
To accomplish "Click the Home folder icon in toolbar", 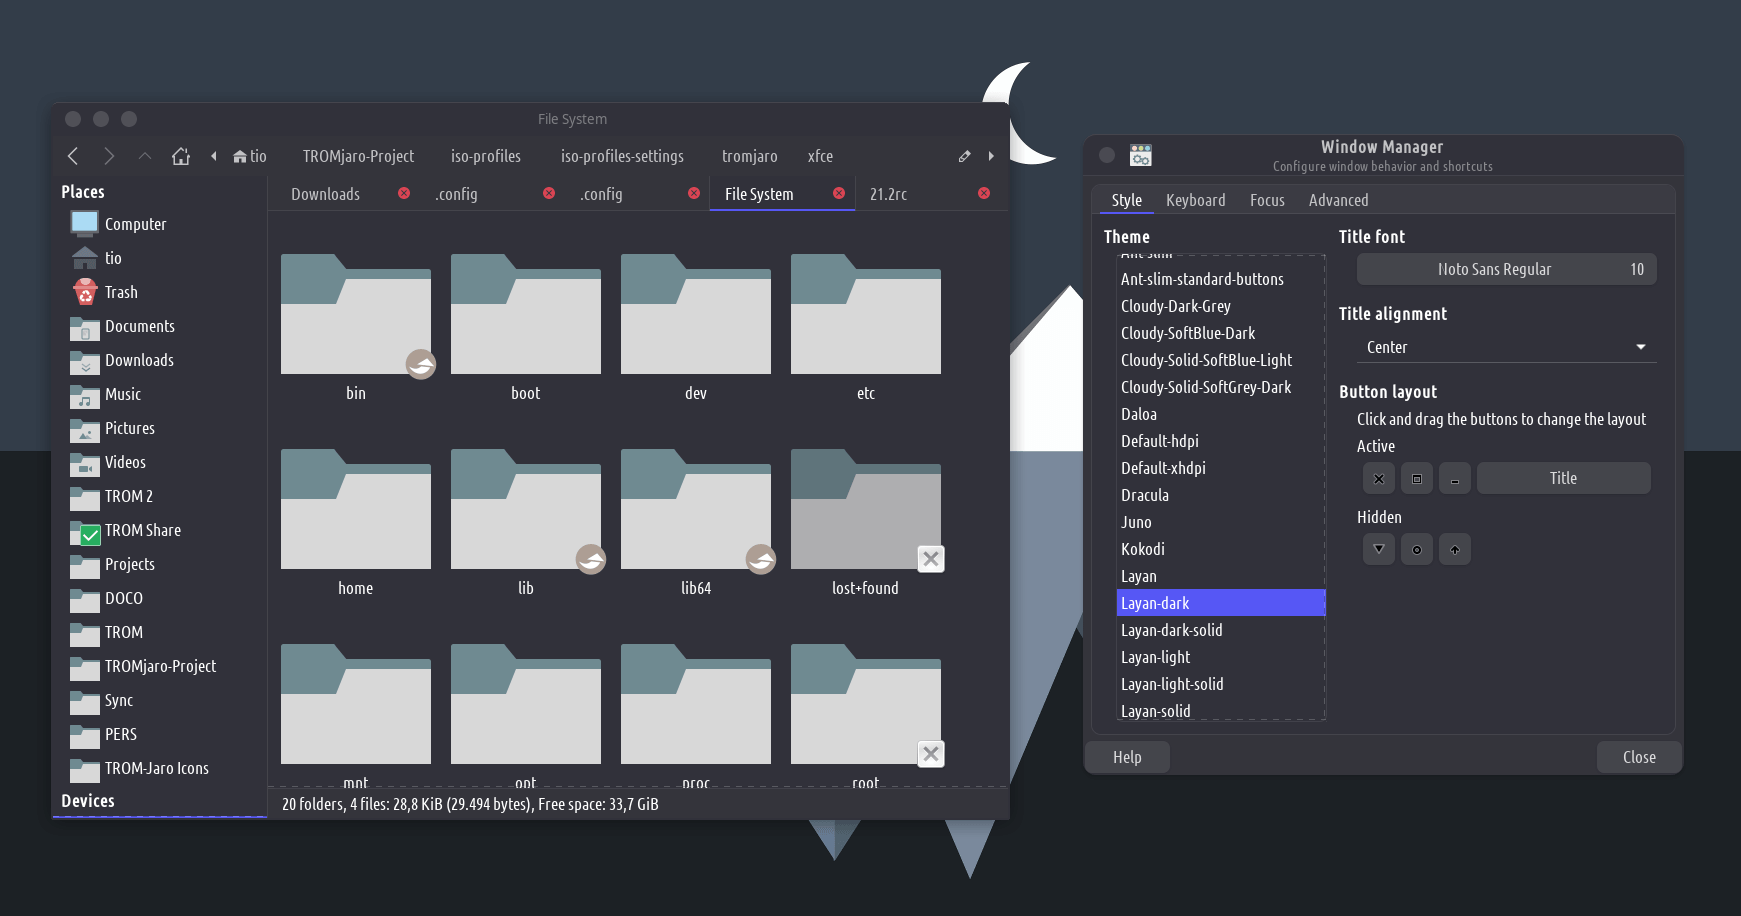I will [x=181, y=156].
